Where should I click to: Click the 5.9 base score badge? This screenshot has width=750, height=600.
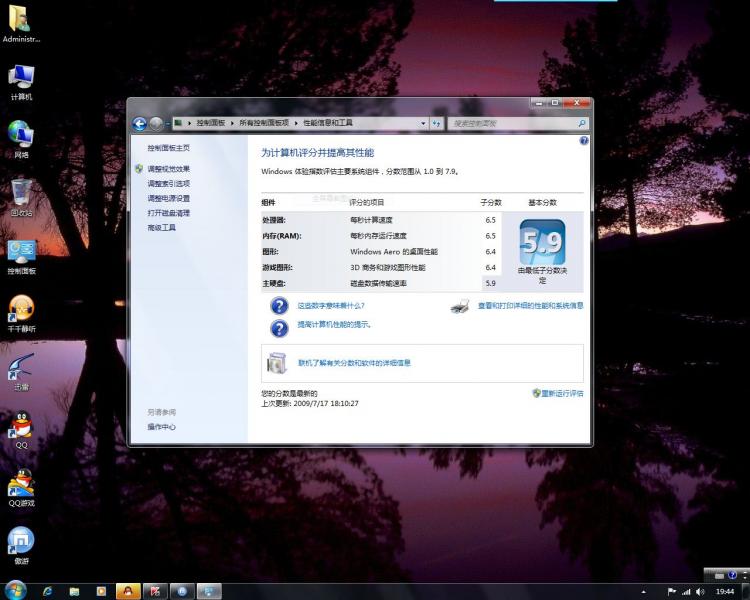(542, 242)
